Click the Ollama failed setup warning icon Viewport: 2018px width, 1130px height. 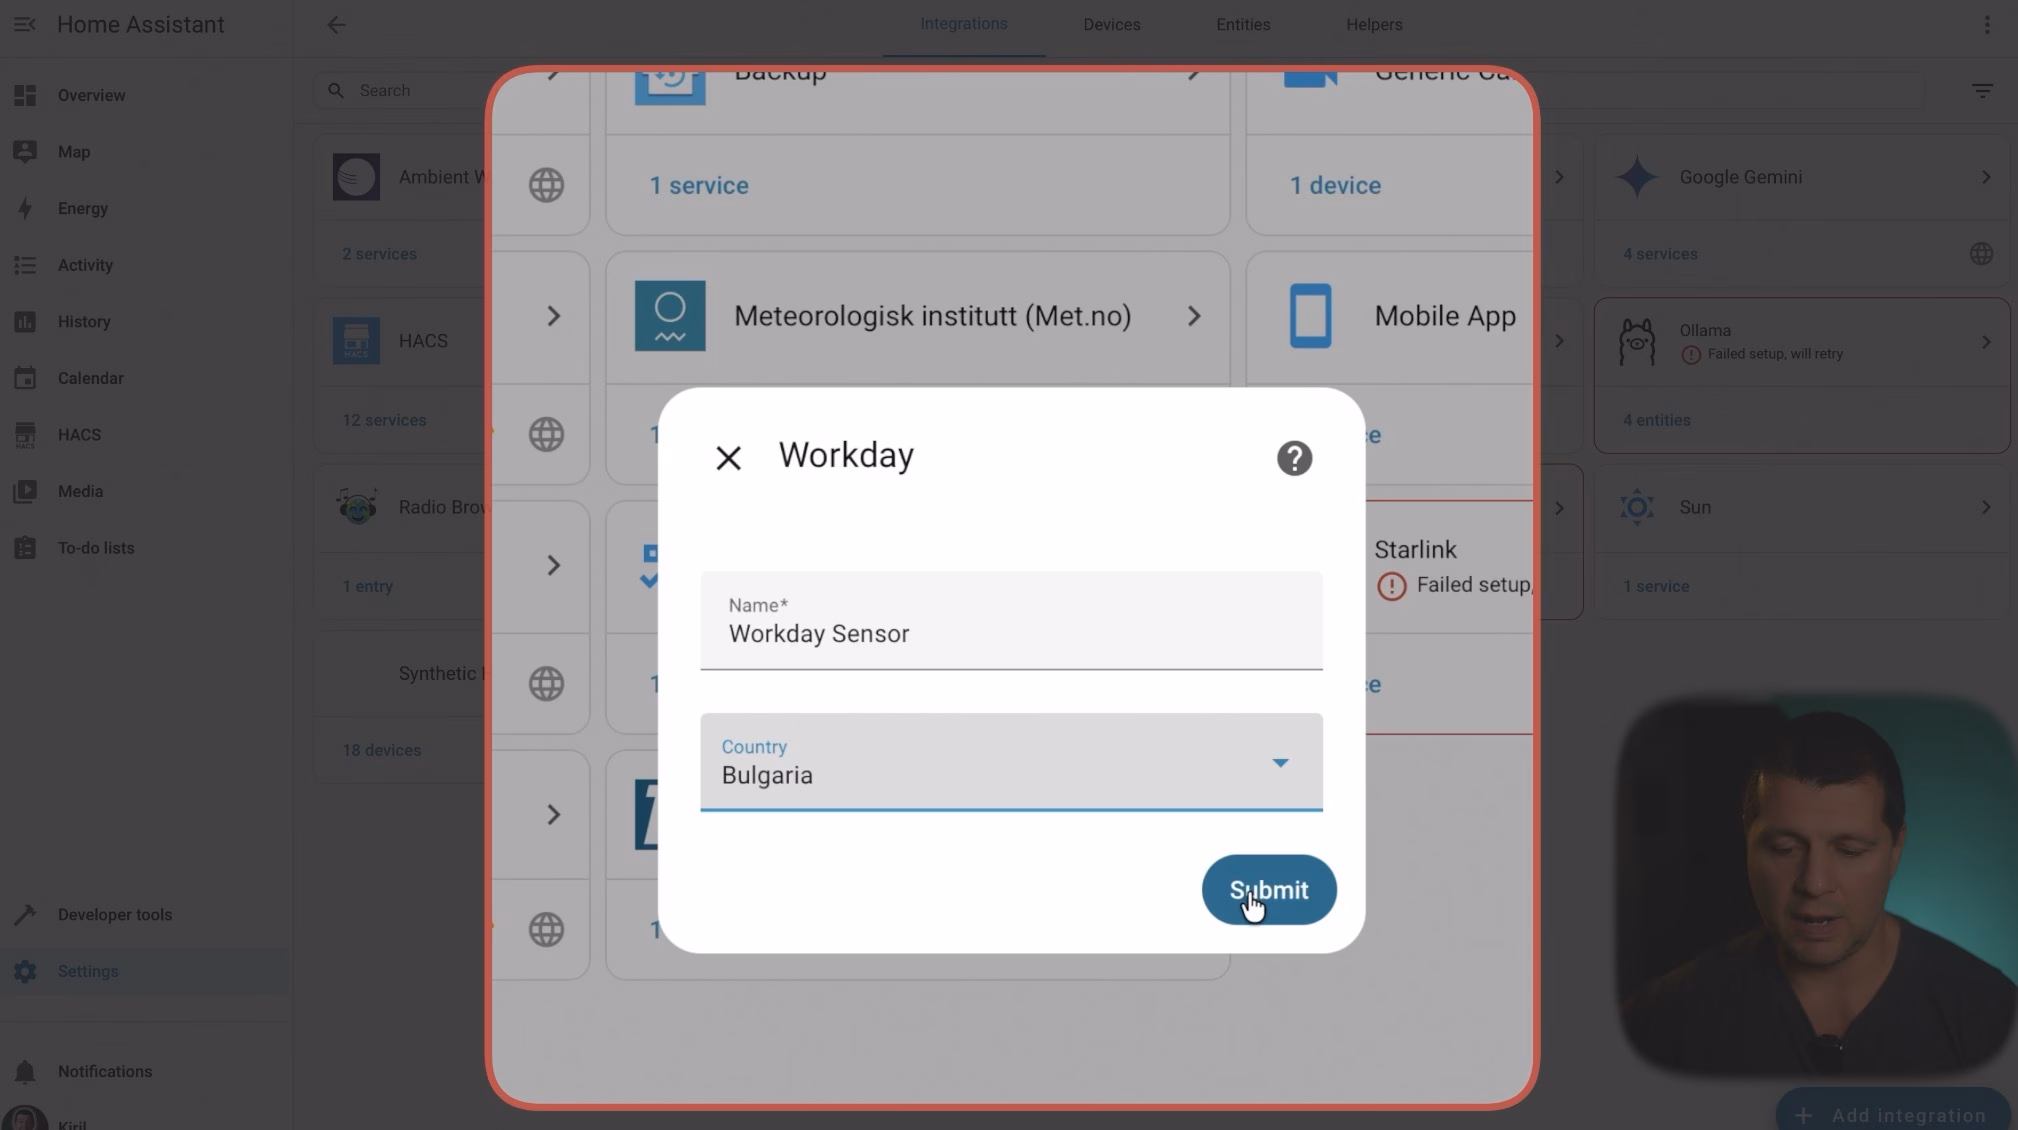(x=1692, y=354)
